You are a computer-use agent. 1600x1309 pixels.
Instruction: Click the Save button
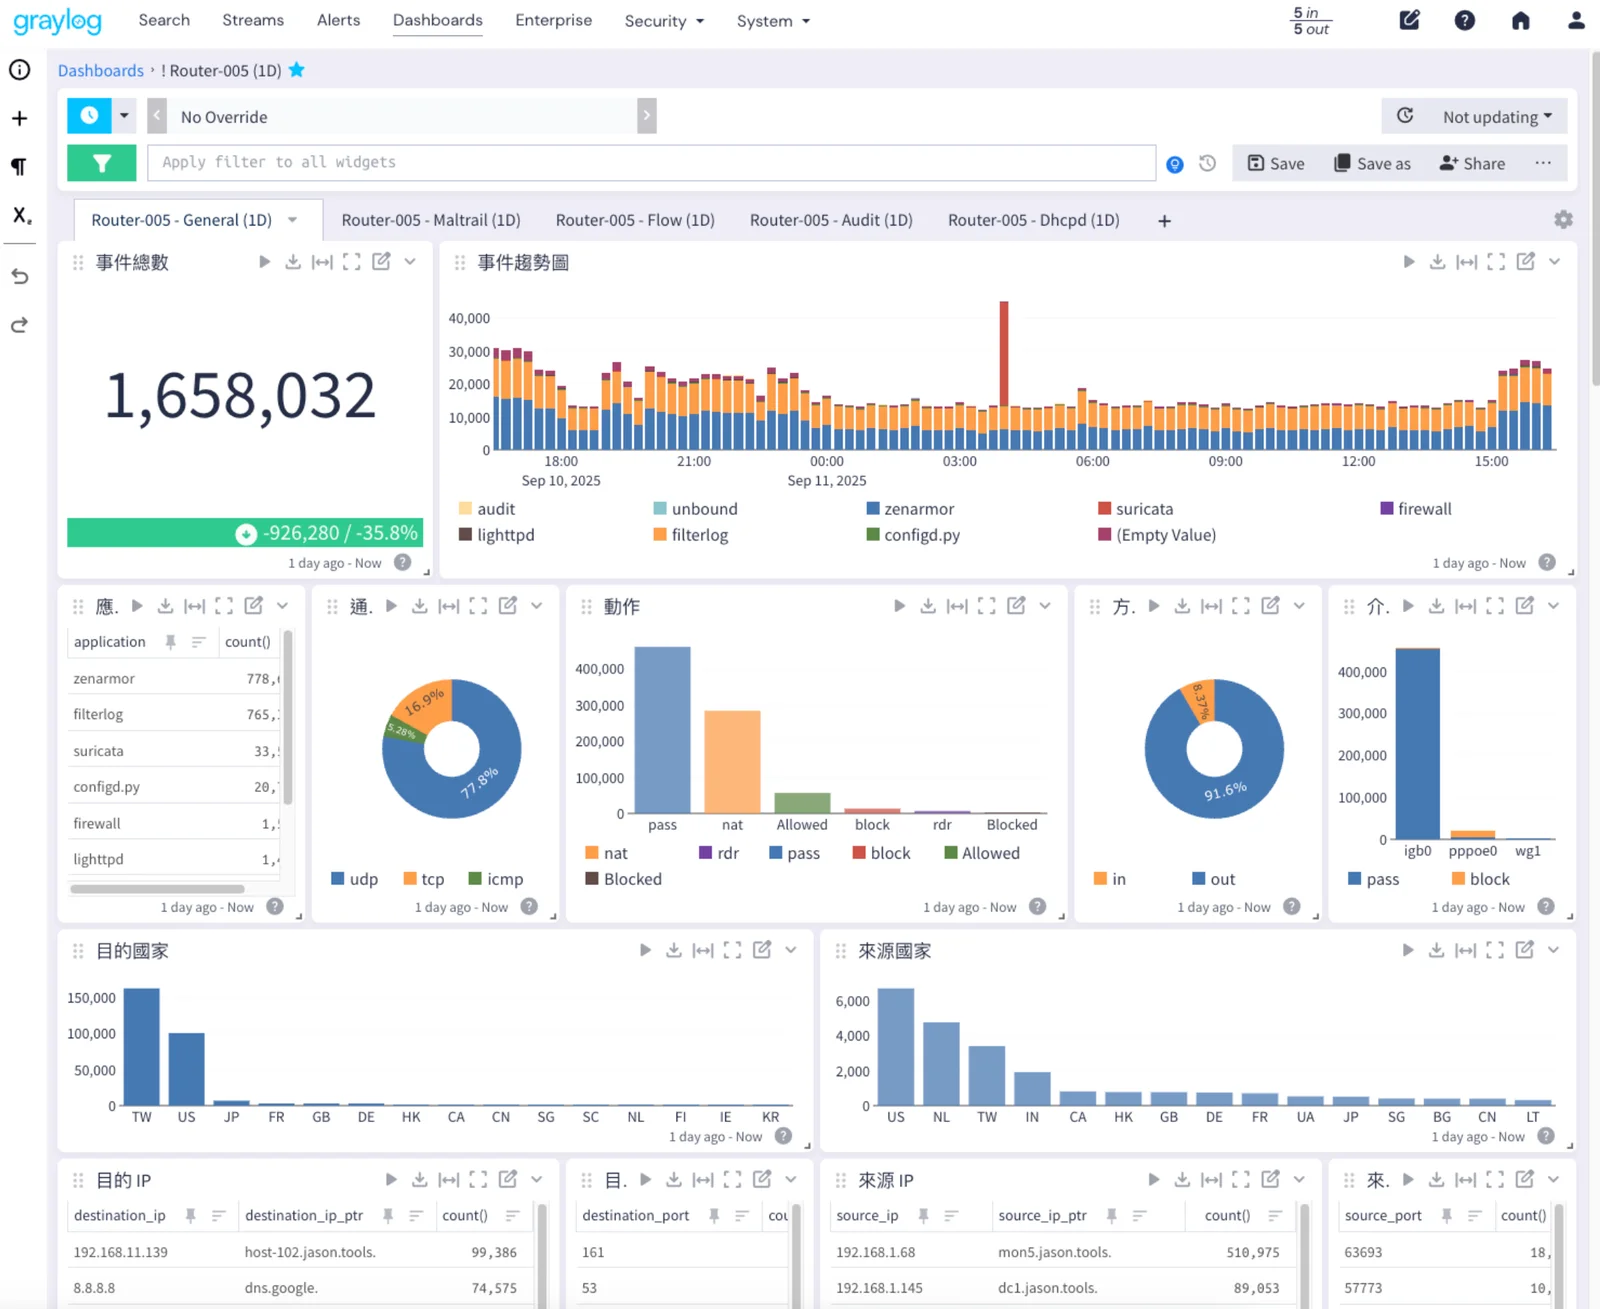coord(1276,163)
